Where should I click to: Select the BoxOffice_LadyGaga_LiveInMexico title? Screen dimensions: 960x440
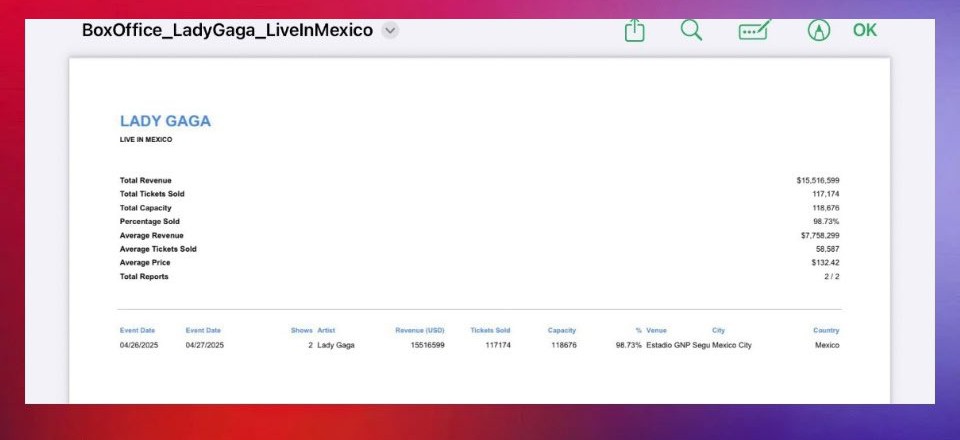coord(227,30)
